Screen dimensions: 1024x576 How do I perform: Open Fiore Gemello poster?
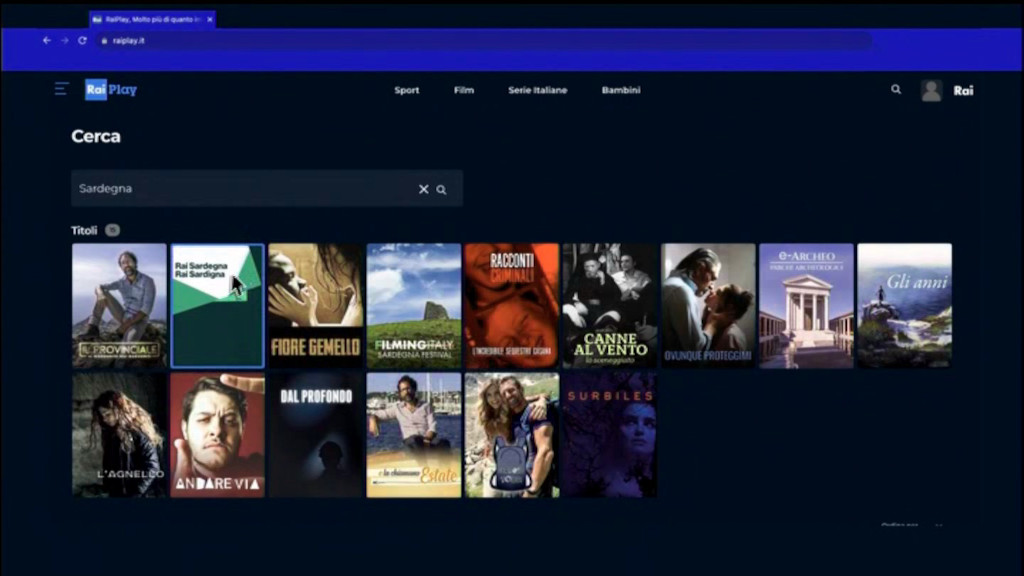pos(315,306)
